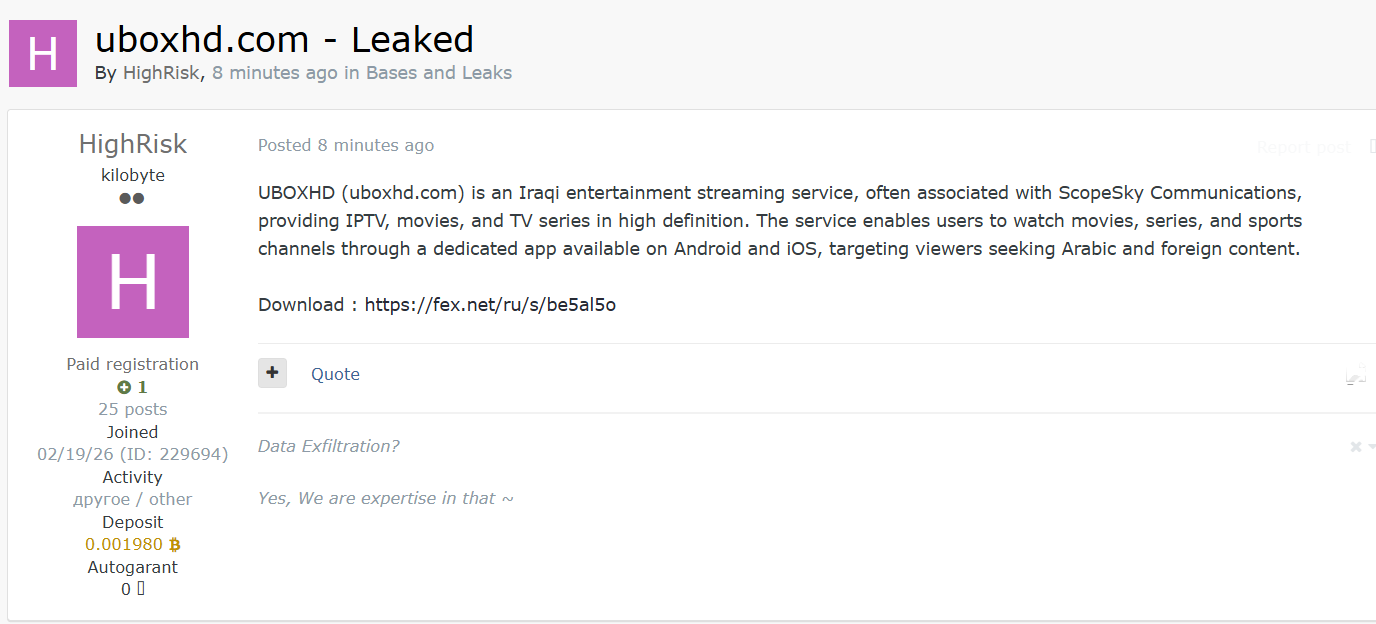1376x624 pixels.
Task: Open the Posted 8 minutes ago permalink
Action: [x=346, y=145]
